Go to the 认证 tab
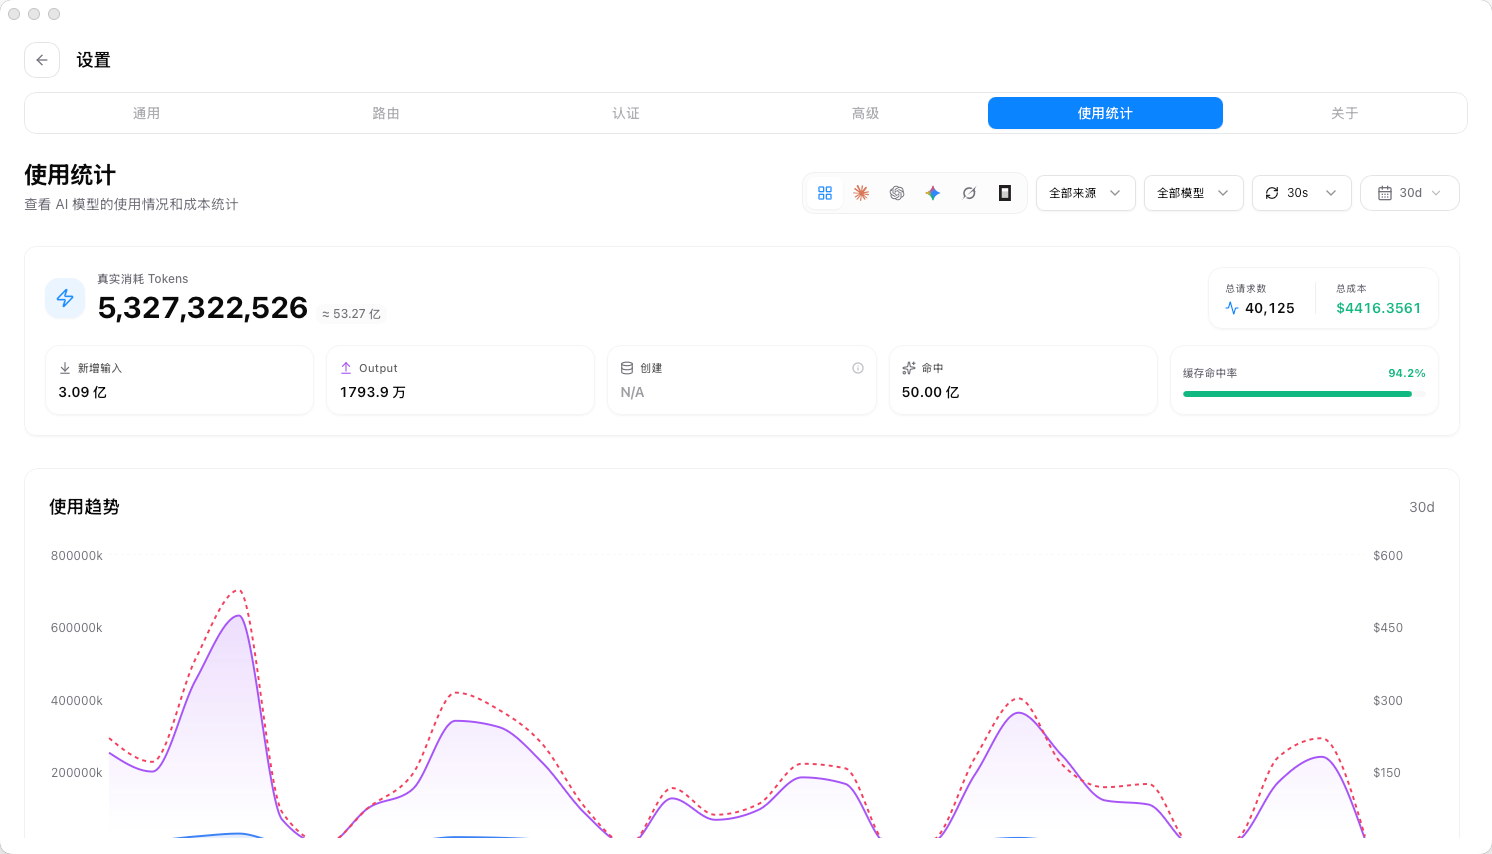This screenshot has height=854, width=1492. click(626, 113)
